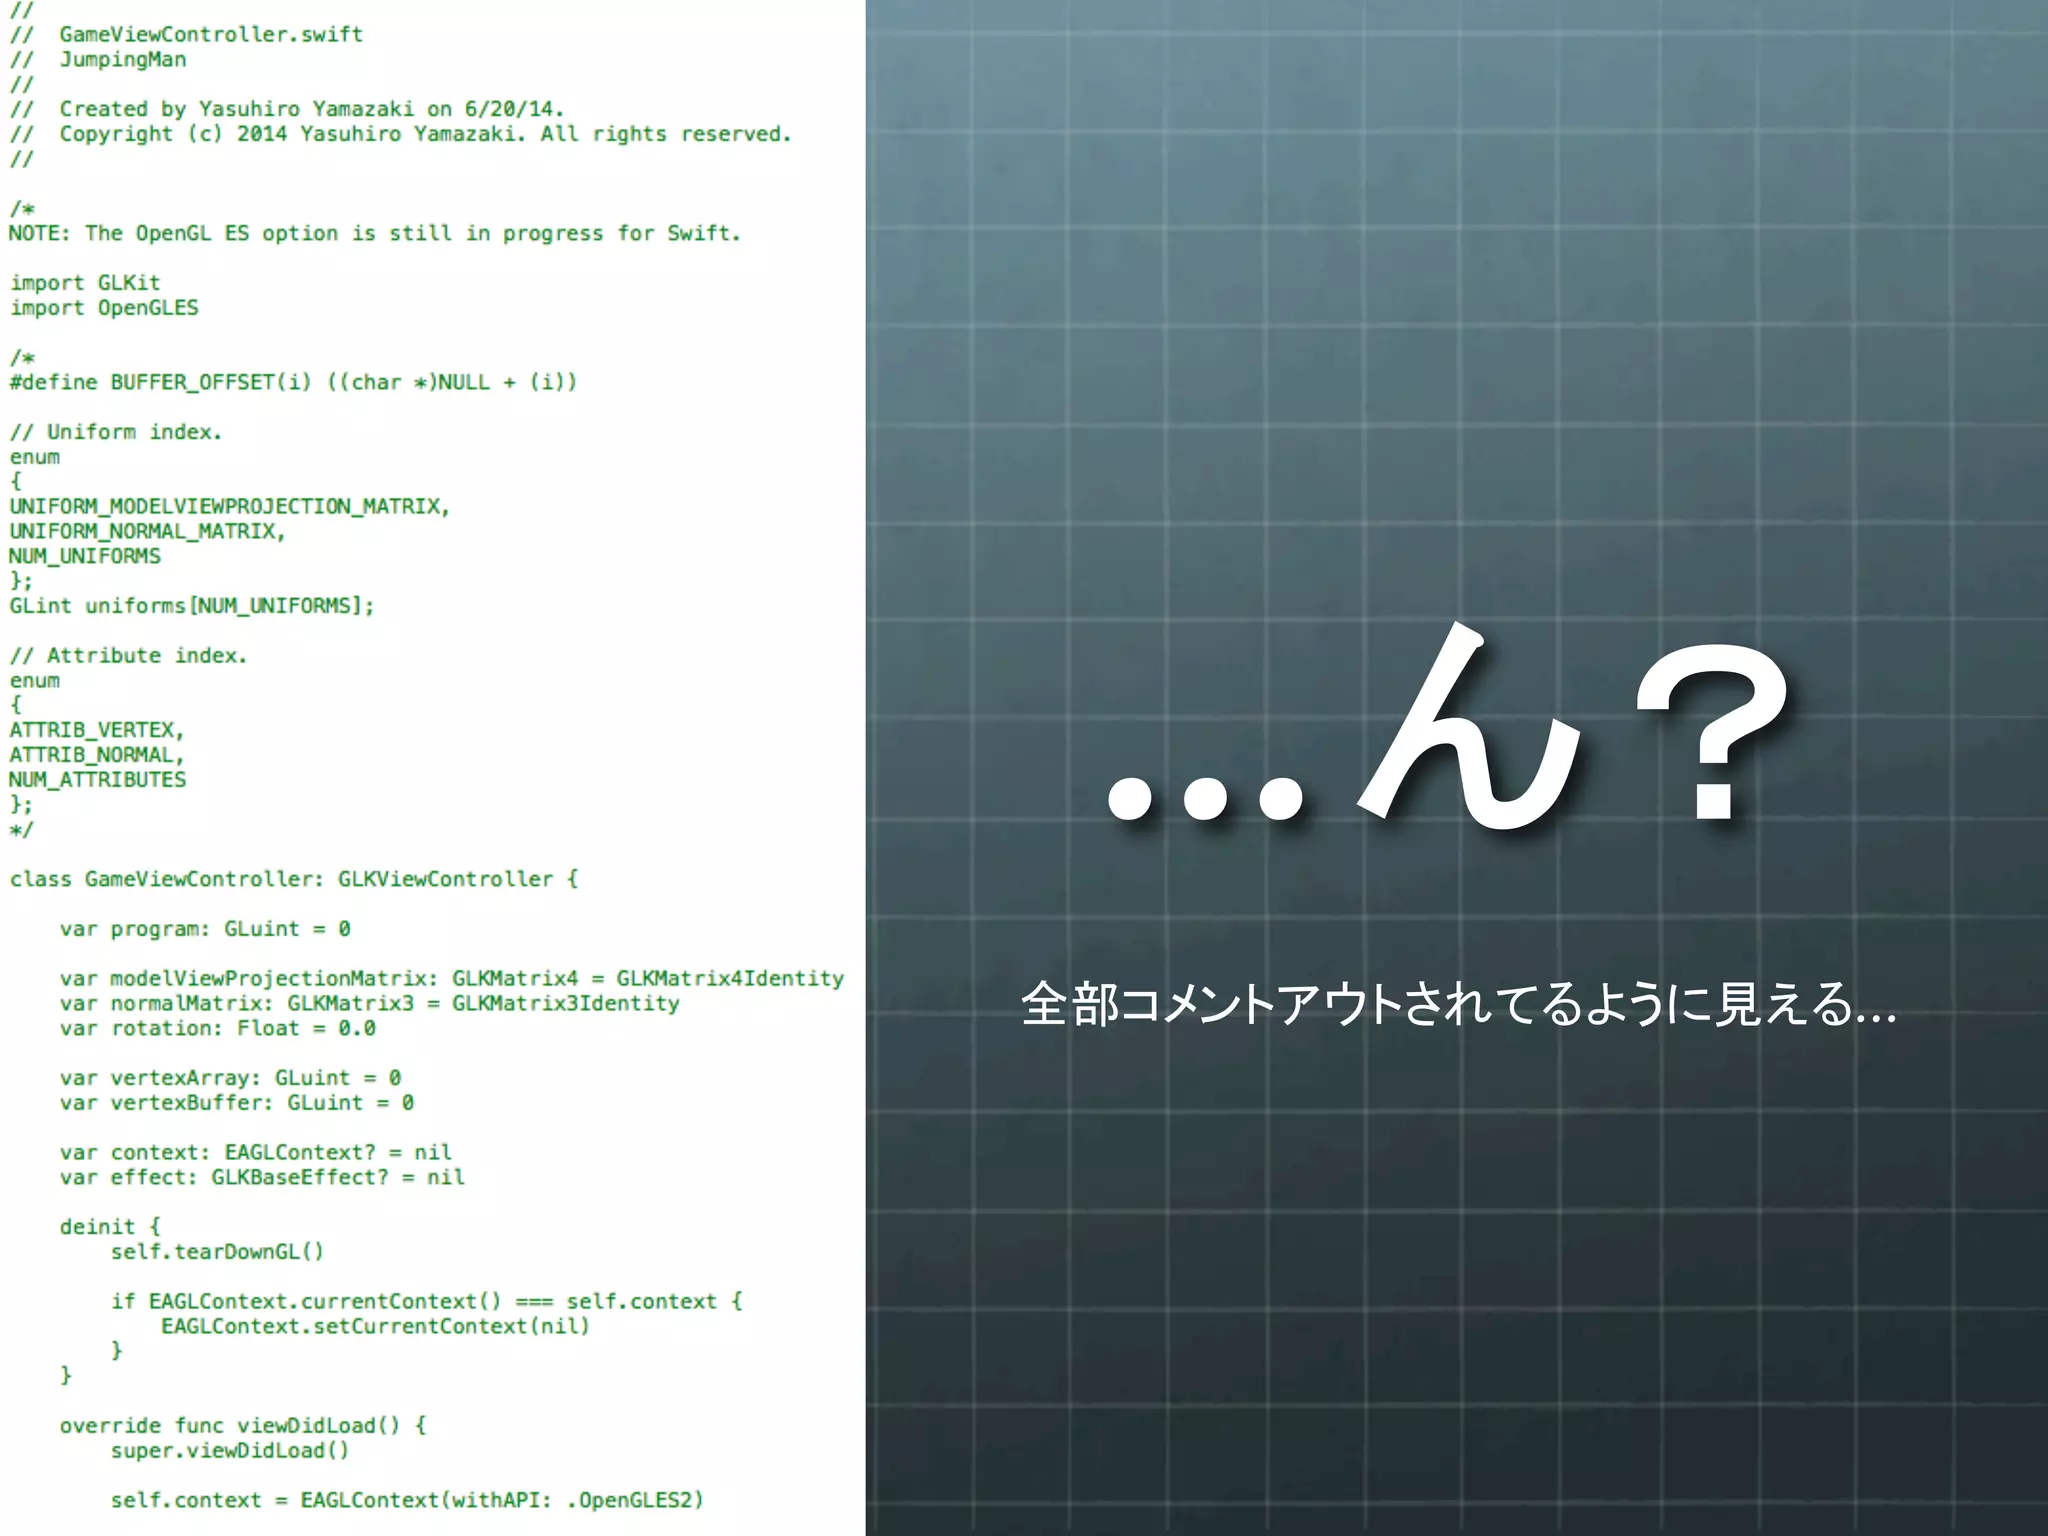Click 'var vertexBuffer: GLuint = 0' line
This screenshot has width=2048, height=1536.
(237, 1103)
